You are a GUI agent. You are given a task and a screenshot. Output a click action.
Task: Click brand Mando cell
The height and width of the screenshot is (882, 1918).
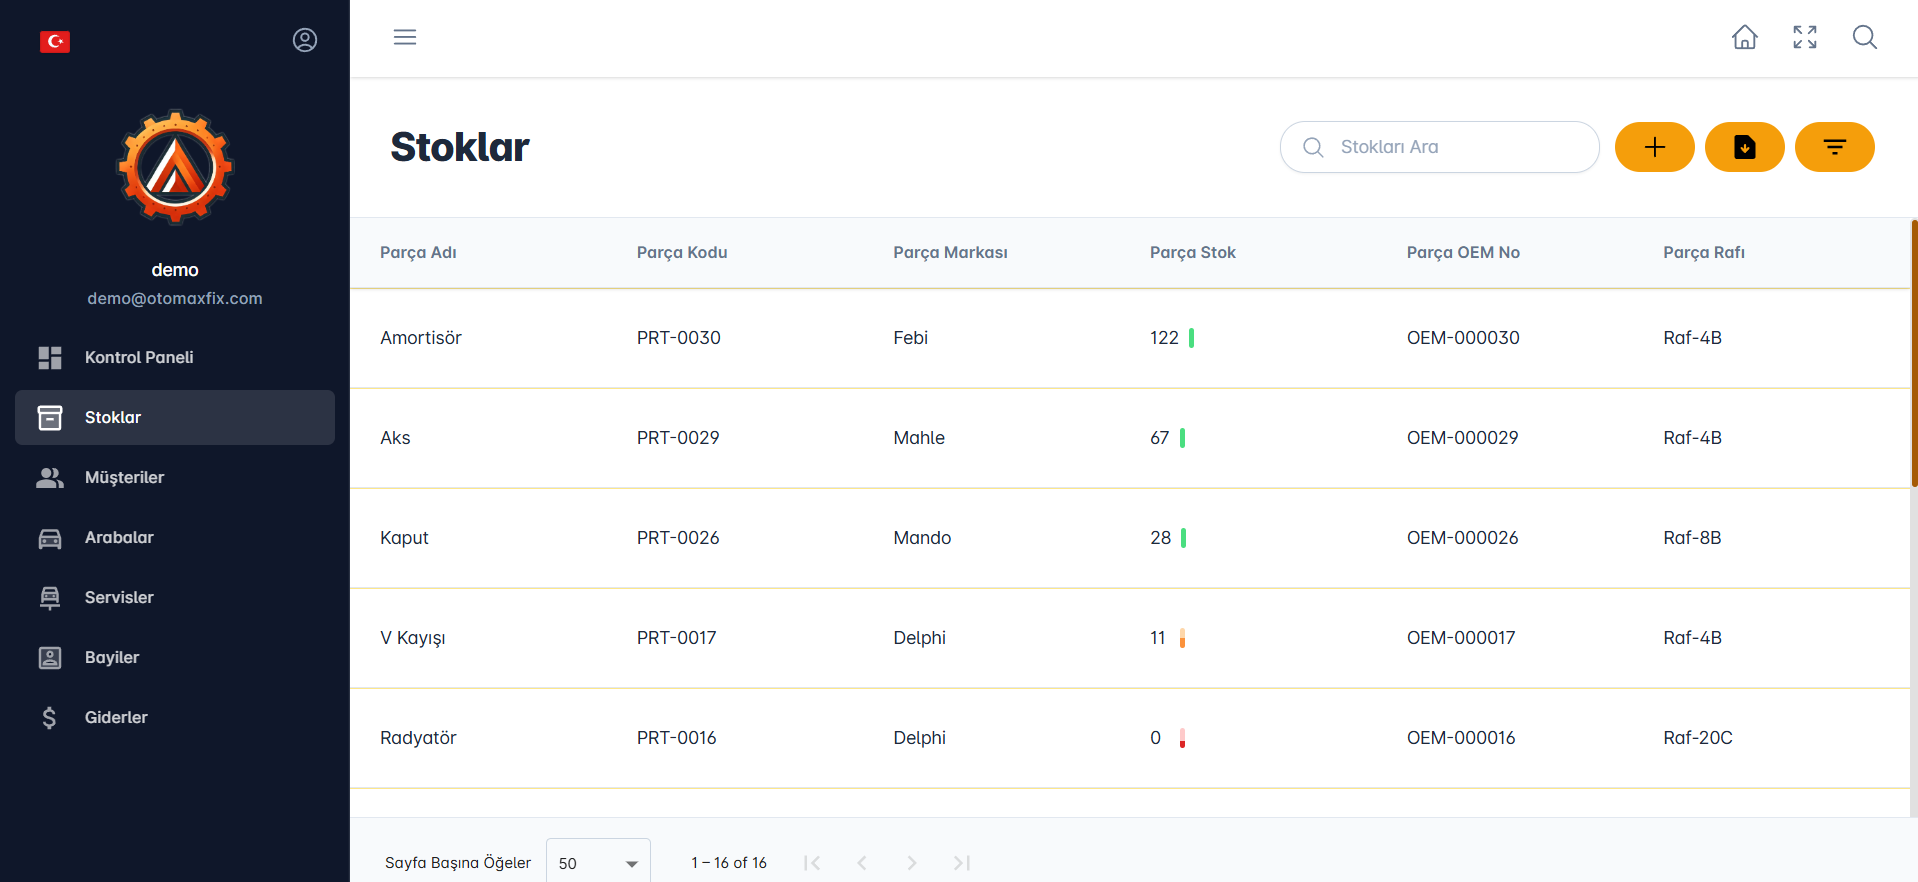[x=922, y=538]
